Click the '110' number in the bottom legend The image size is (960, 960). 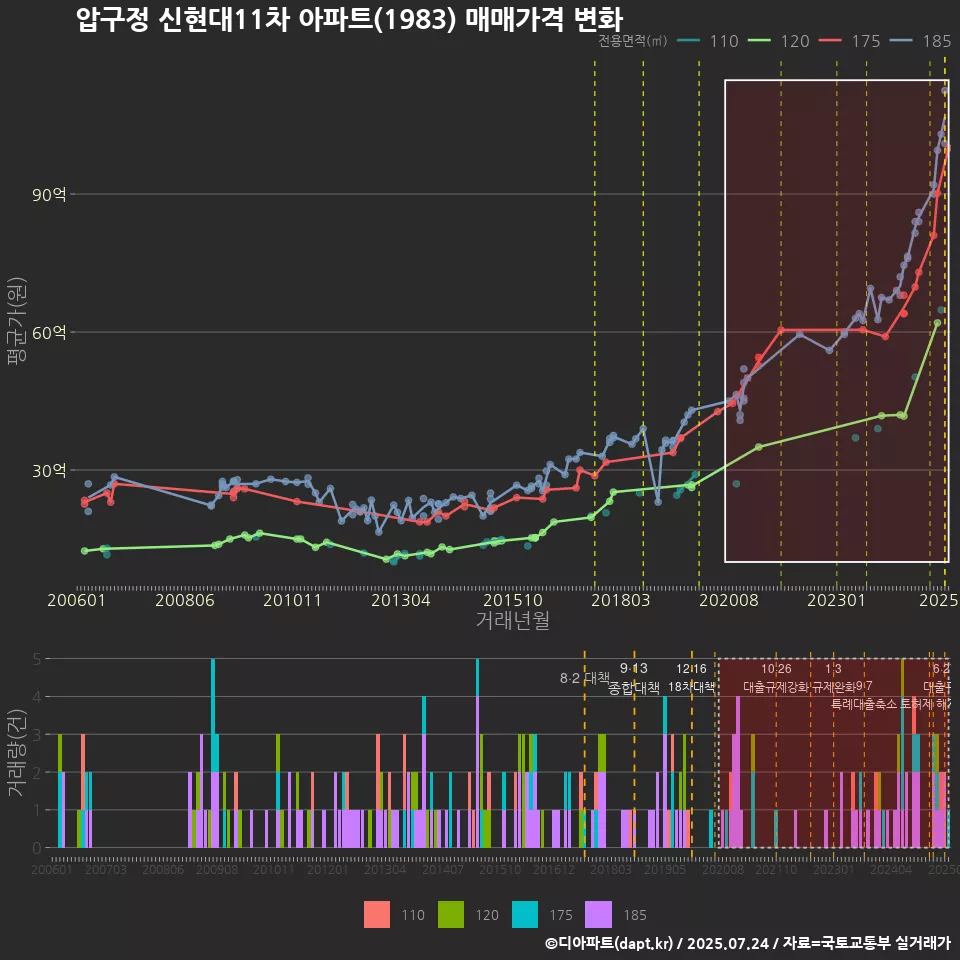(x=413, y=915)
